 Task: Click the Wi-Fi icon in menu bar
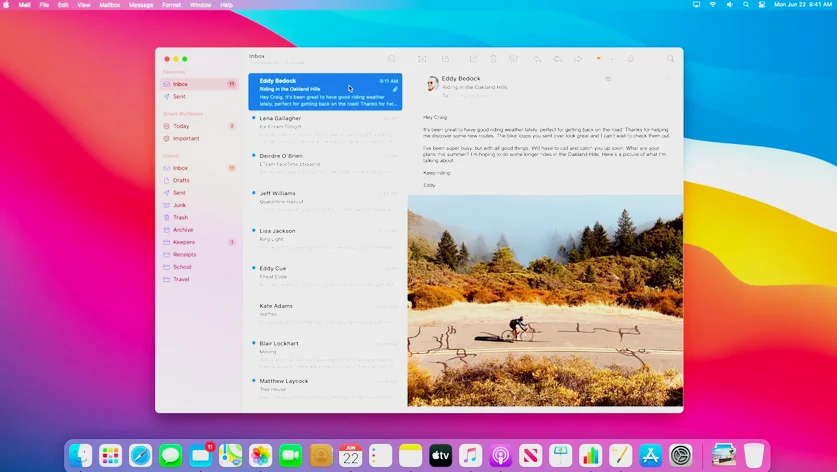pyautogui.click(x=713, y=5)
